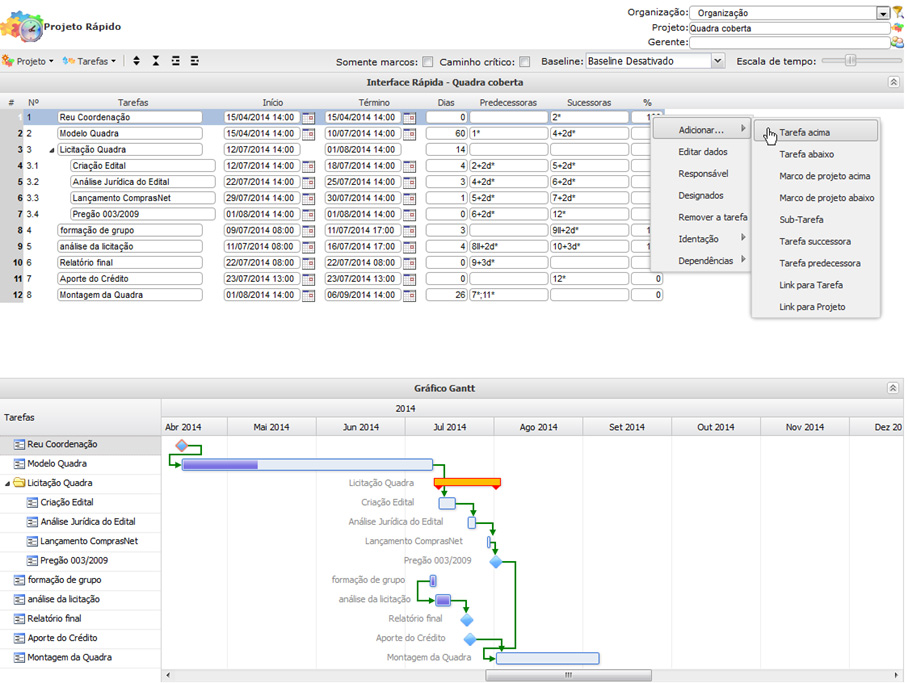Choose Tarefa abaixo in submenu
Screen dimensions: 908x683
[815, 154]
